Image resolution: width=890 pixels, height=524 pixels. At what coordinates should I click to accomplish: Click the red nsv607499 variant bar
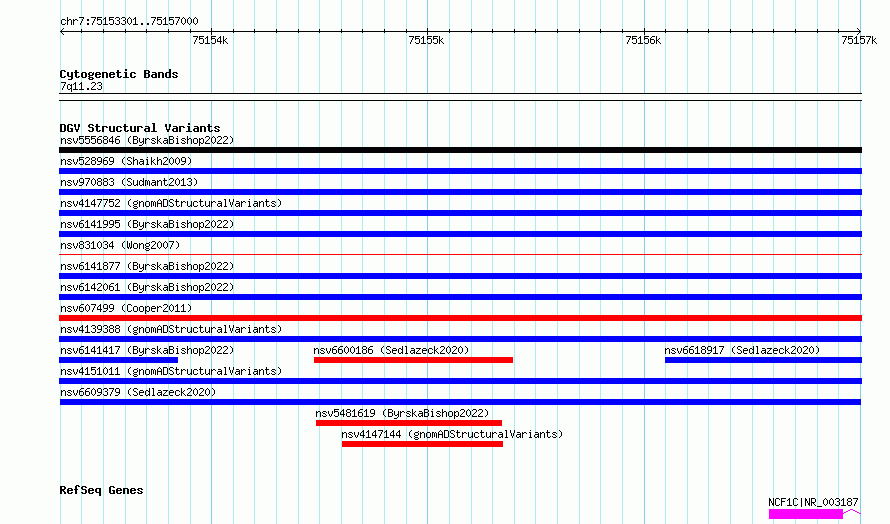point(460,318)
